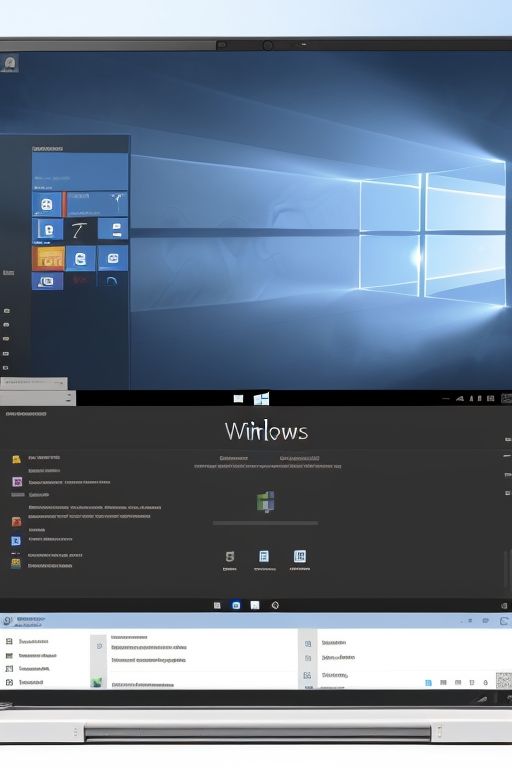This screenshot has width=512, height=768.
Task: Click the progress bar under the green logo
Action: 265,523
